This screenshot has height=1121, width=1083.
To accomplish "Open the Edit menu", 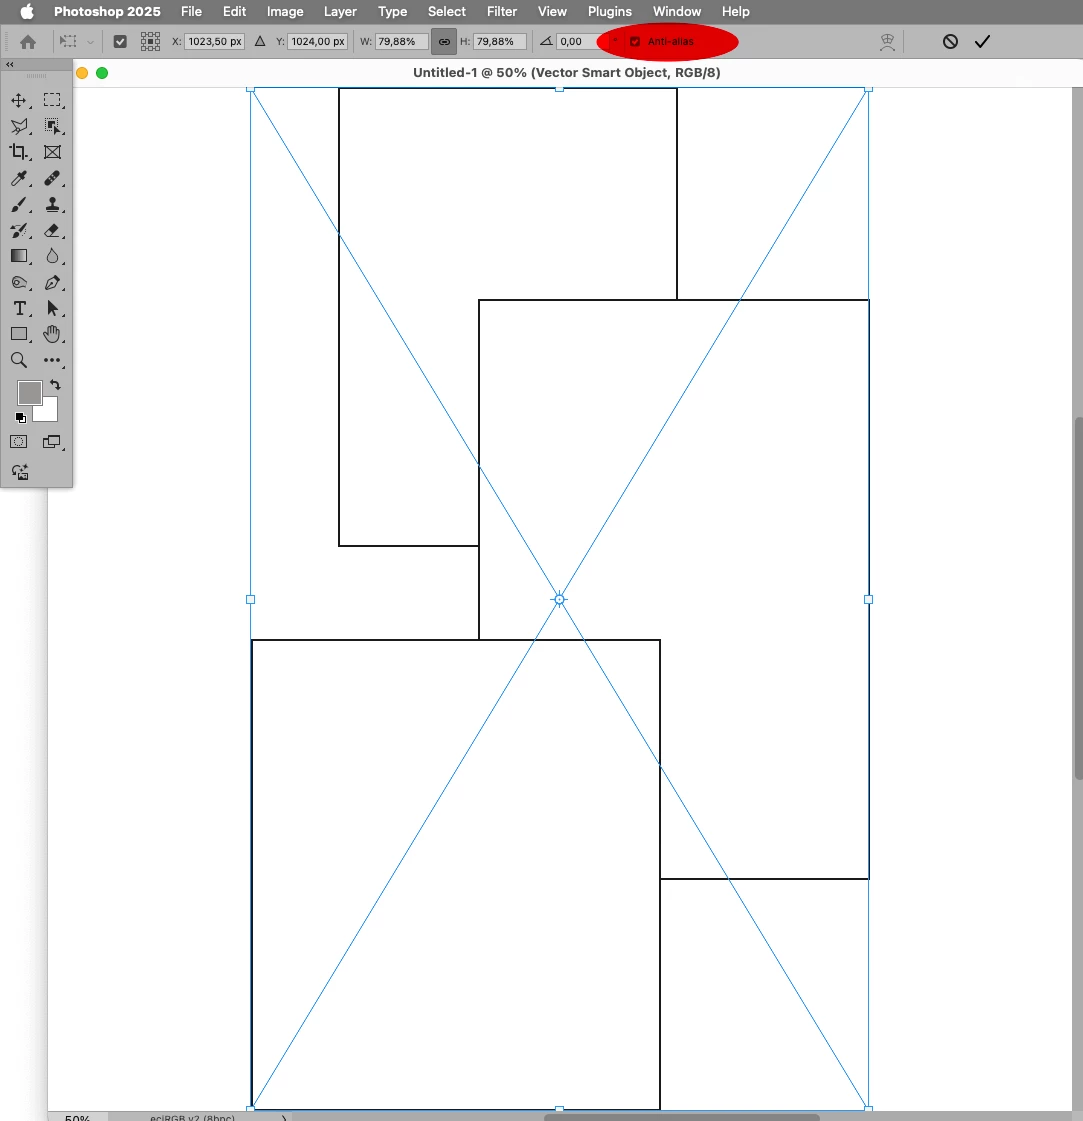I will tap(234, 11).
